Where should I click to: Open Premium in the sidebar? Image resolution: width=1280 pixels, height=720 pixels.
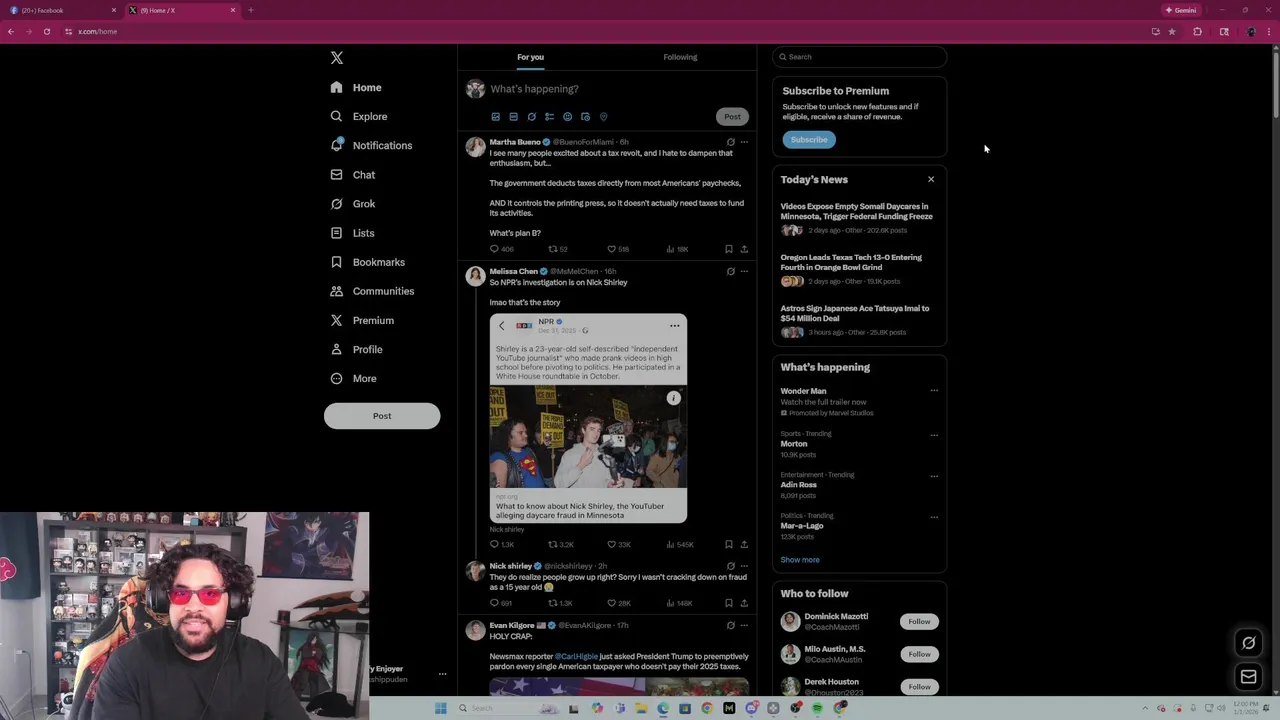(362, 320)
